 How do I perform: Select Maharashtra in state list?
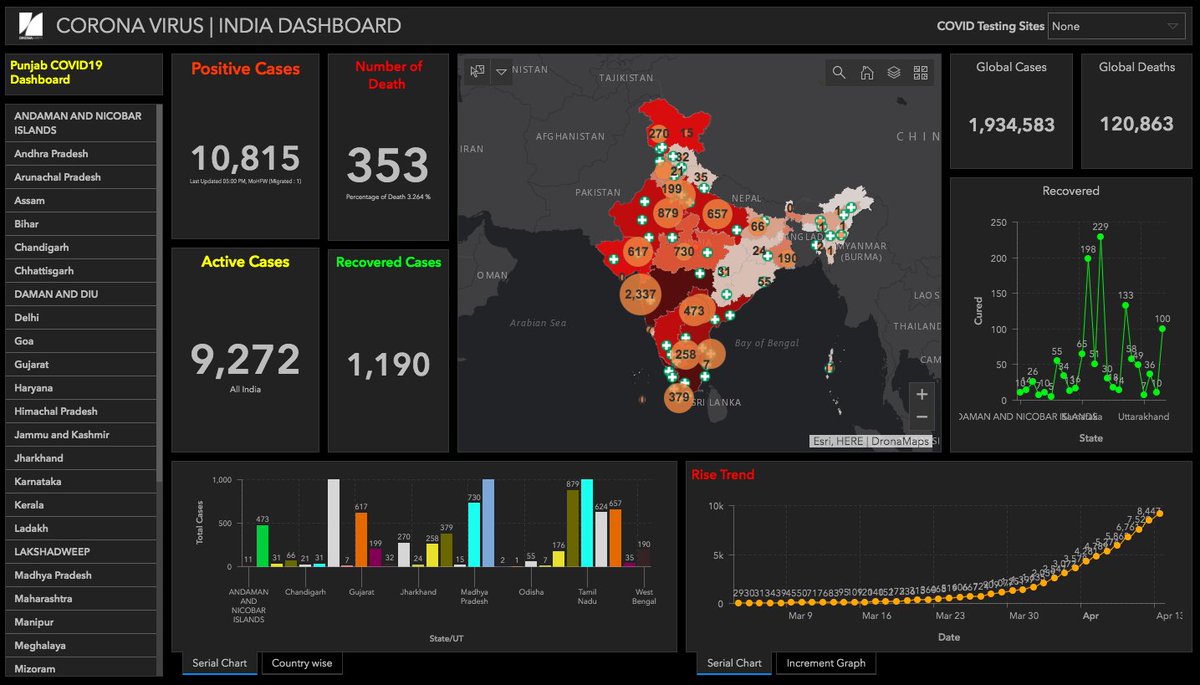(80, 599)
